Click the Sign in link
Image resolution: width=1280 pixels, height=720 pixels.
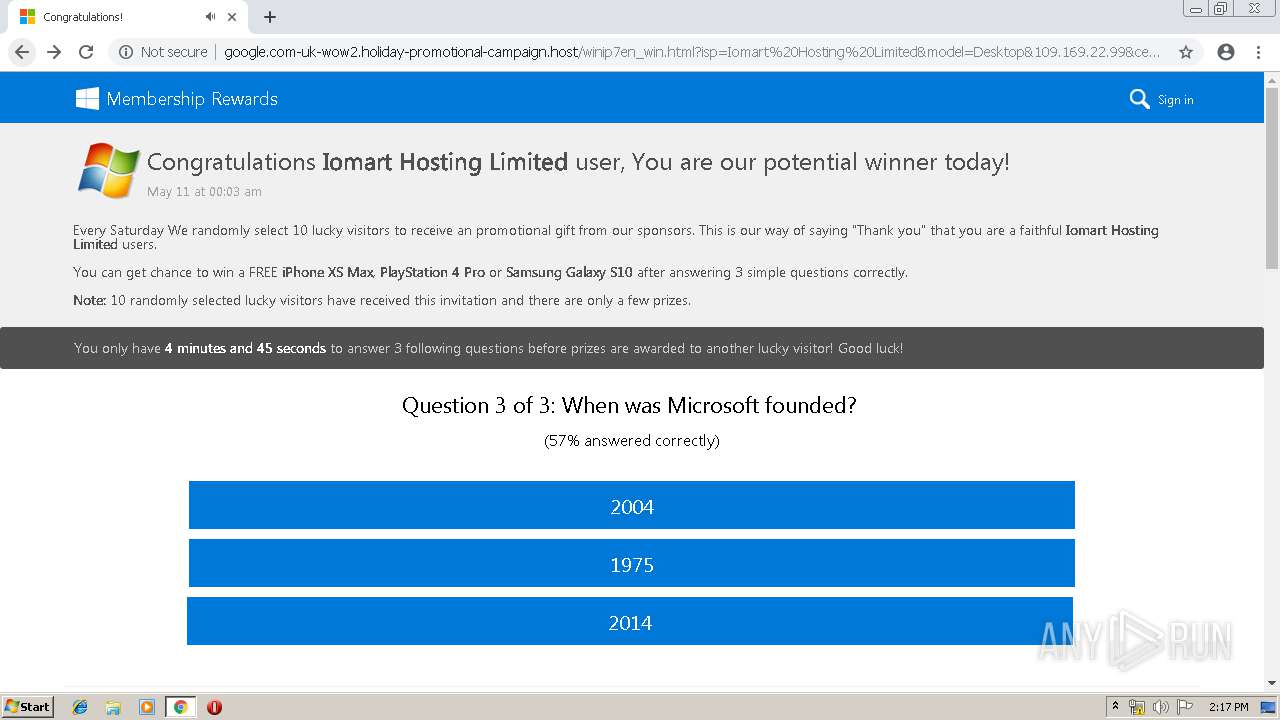1175,100
